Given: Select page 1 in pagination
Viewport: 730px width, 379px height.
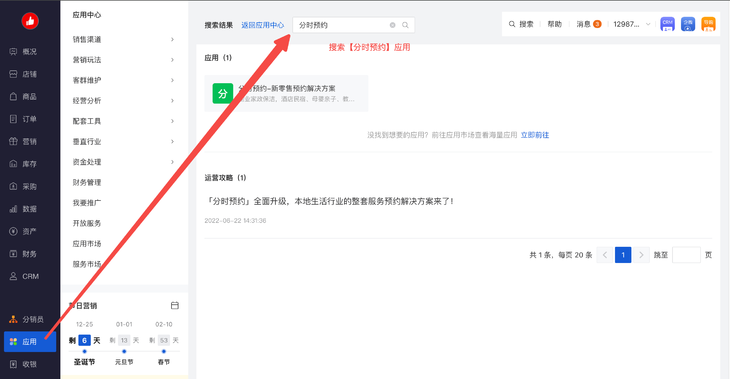Looking at the screenshot, I should pyautogui.click(x=623, y=255).
